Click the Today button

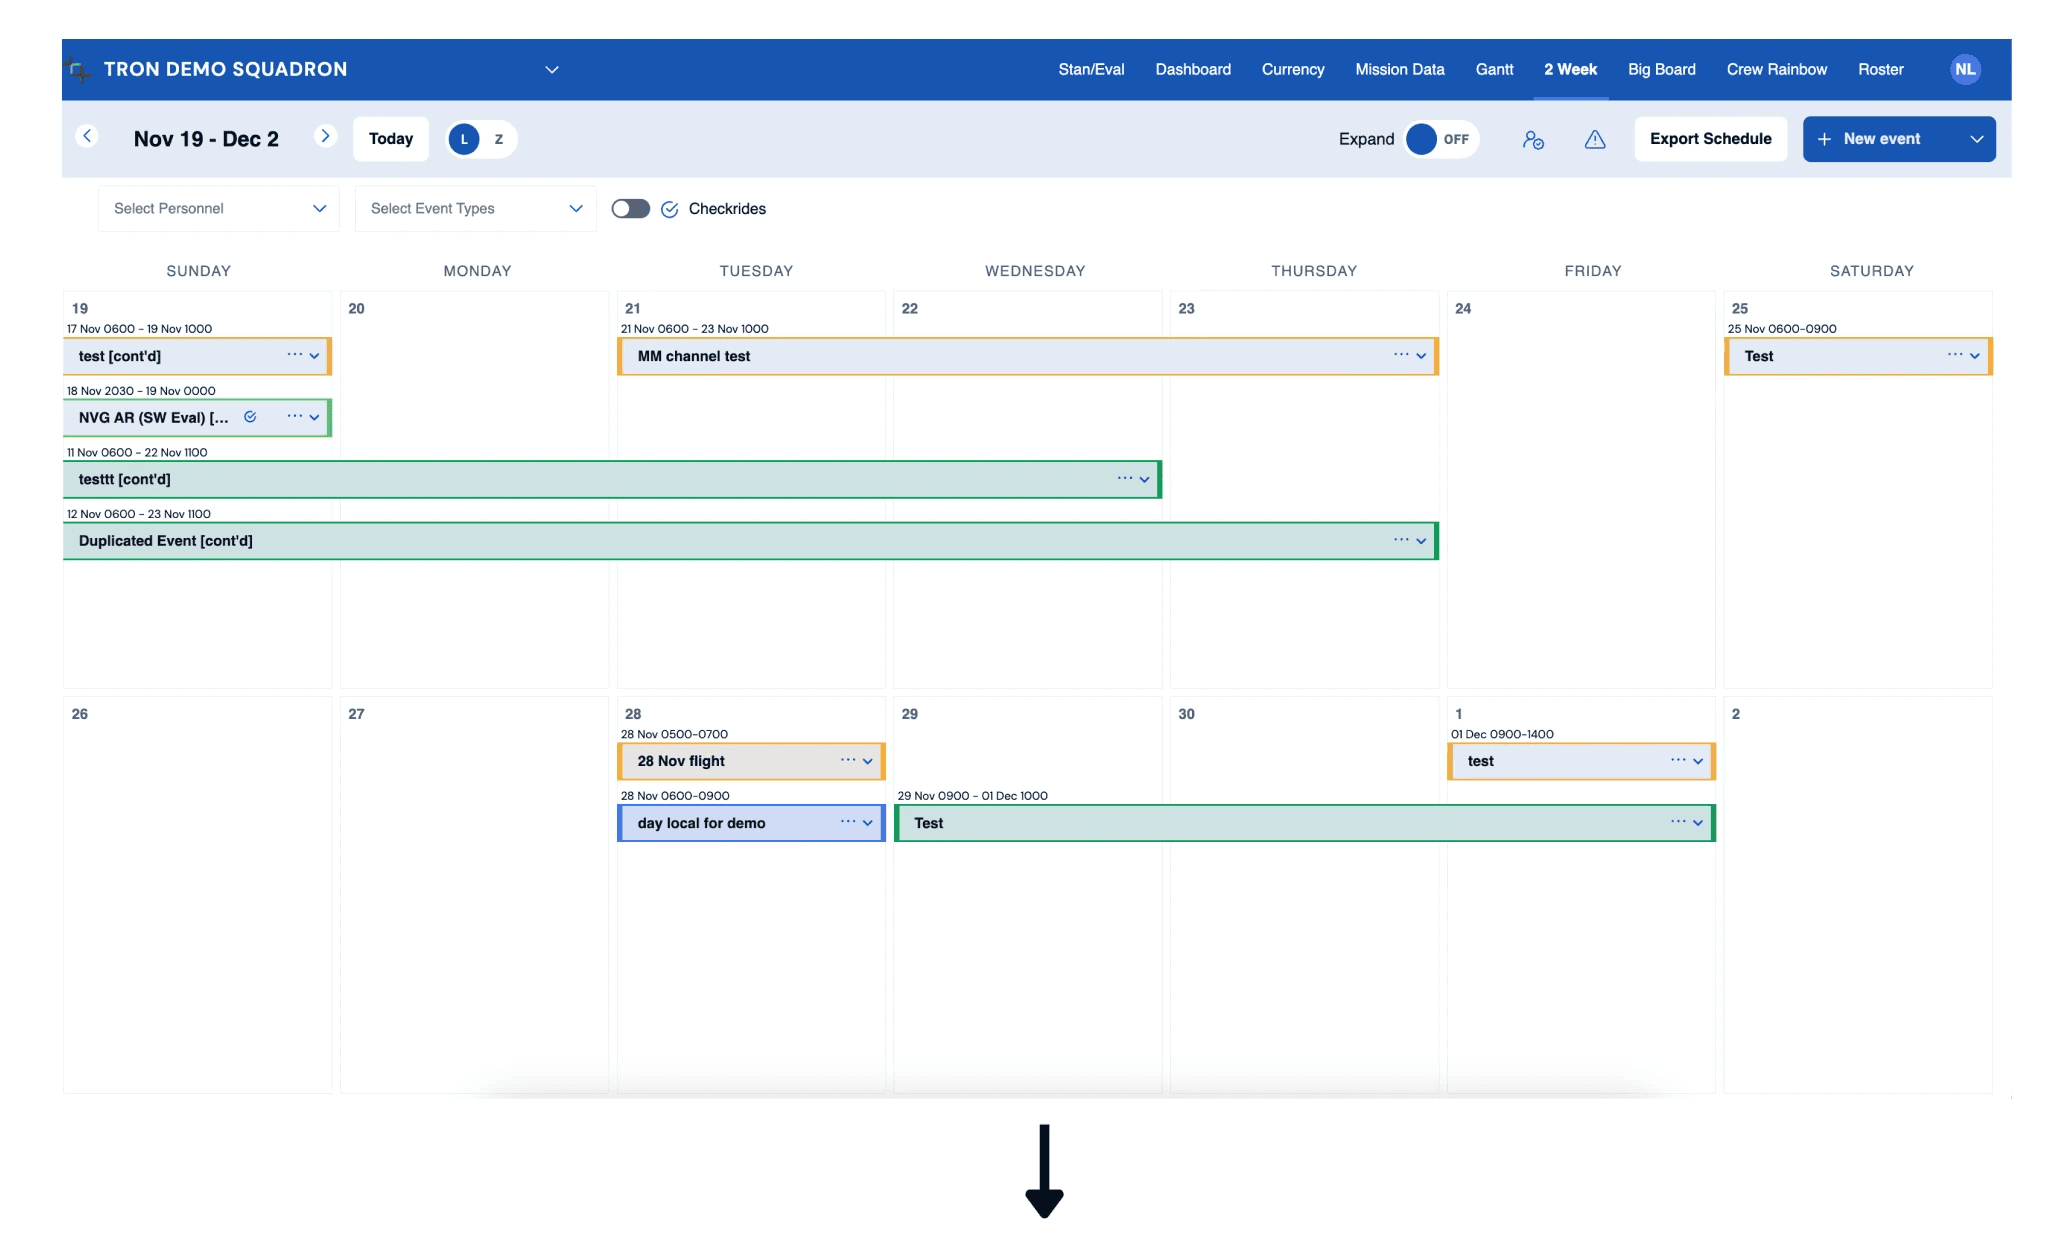pyautogui.click(x=391, y=139)
